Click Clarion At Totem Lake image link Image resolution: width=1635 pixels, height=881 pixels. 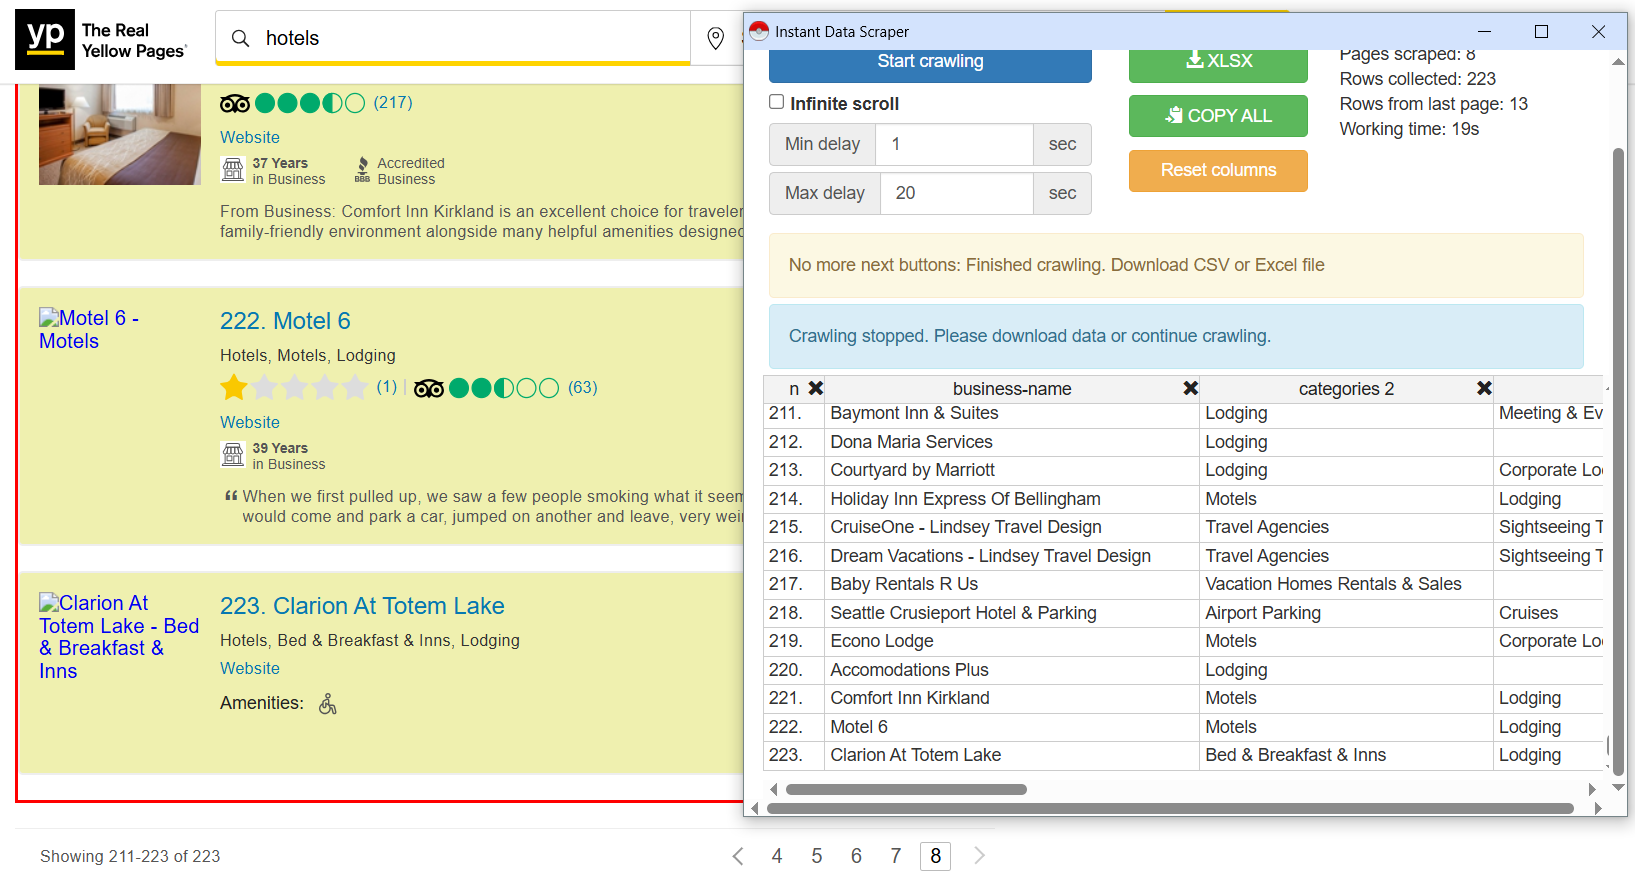click(x=119, y=636)
